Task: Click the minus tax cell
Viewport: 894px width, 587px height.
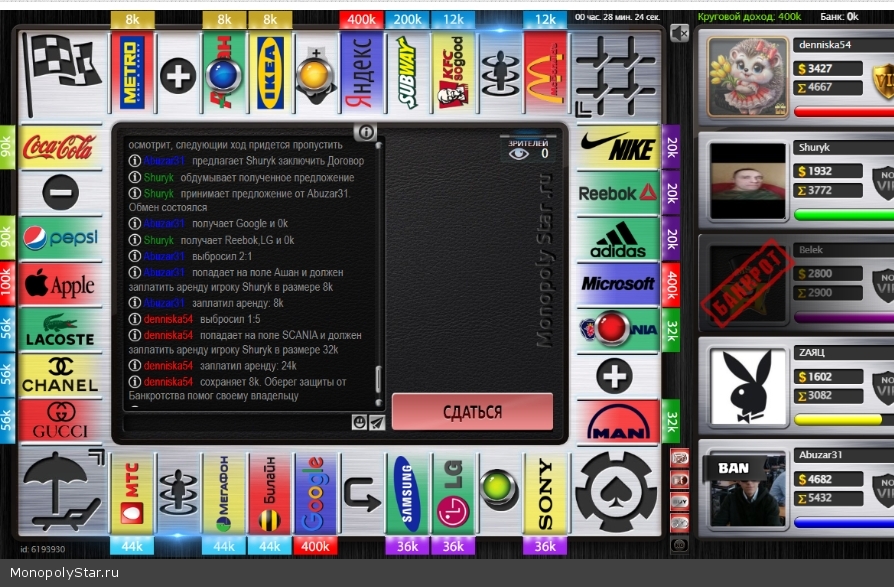Action: click(60, 193)
